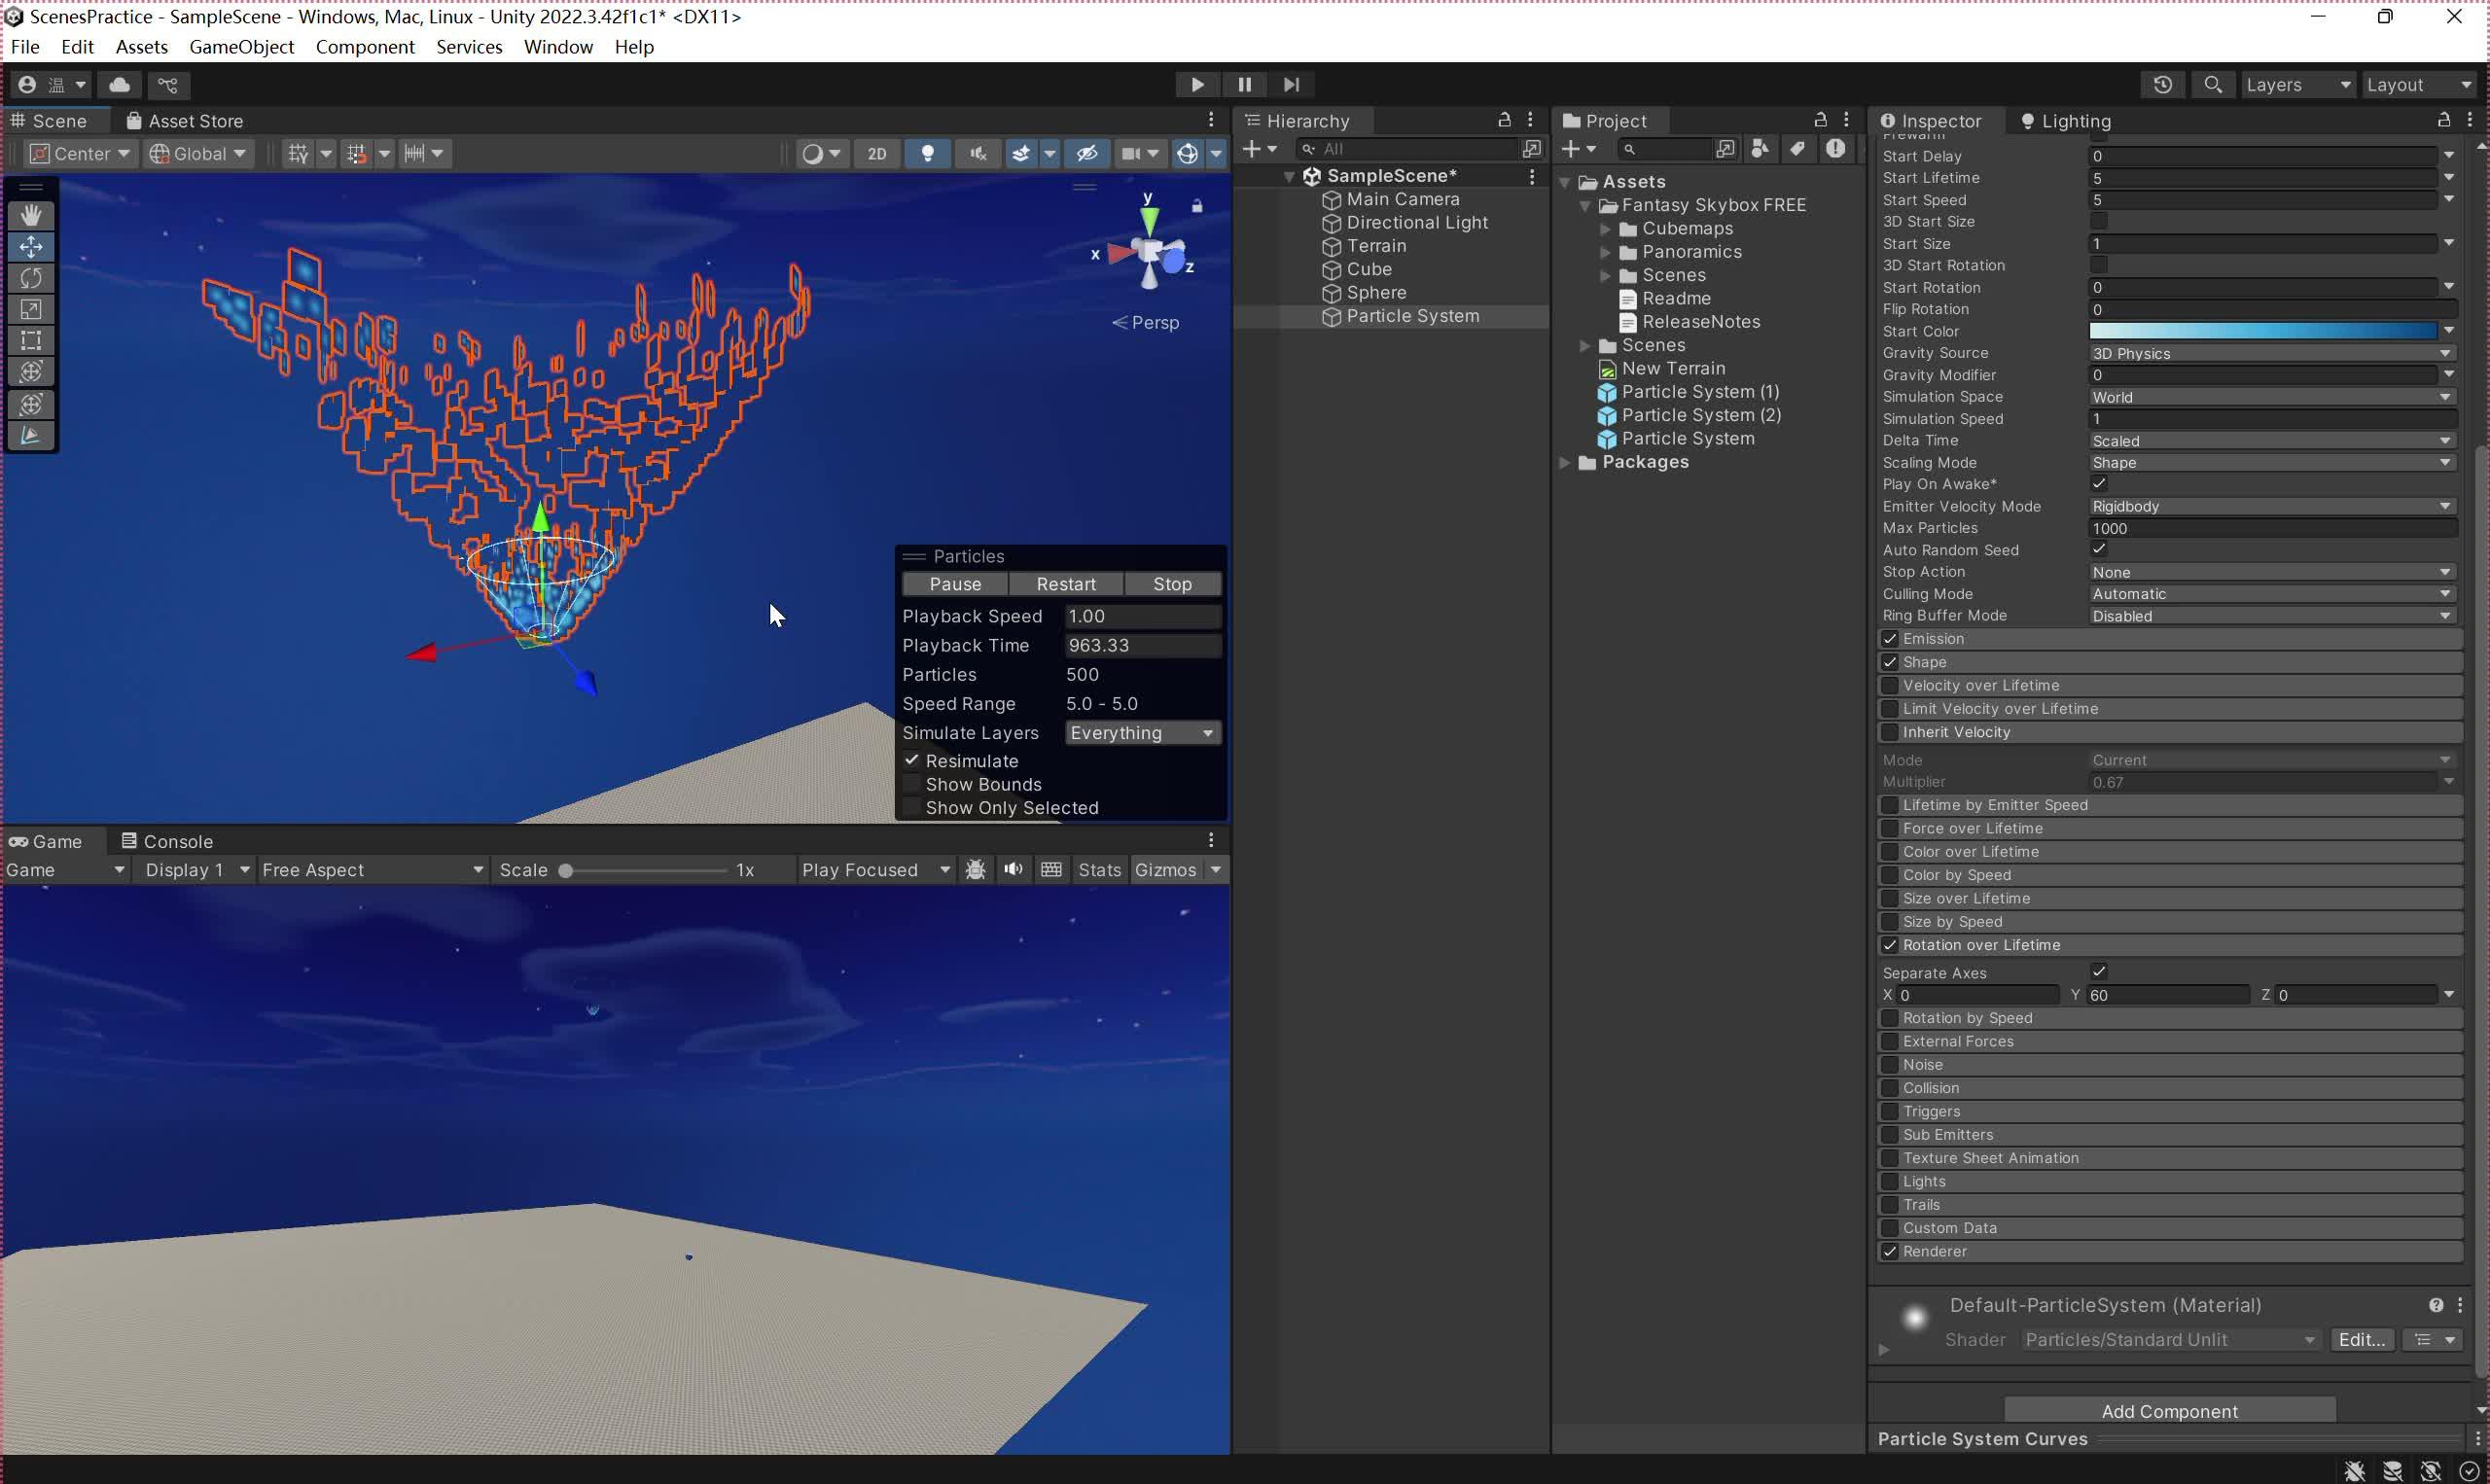Viewport: 2490px width, 1484px height.
Task: Uncheck Resimulate in Particles overlay
Action: (911, 761)
